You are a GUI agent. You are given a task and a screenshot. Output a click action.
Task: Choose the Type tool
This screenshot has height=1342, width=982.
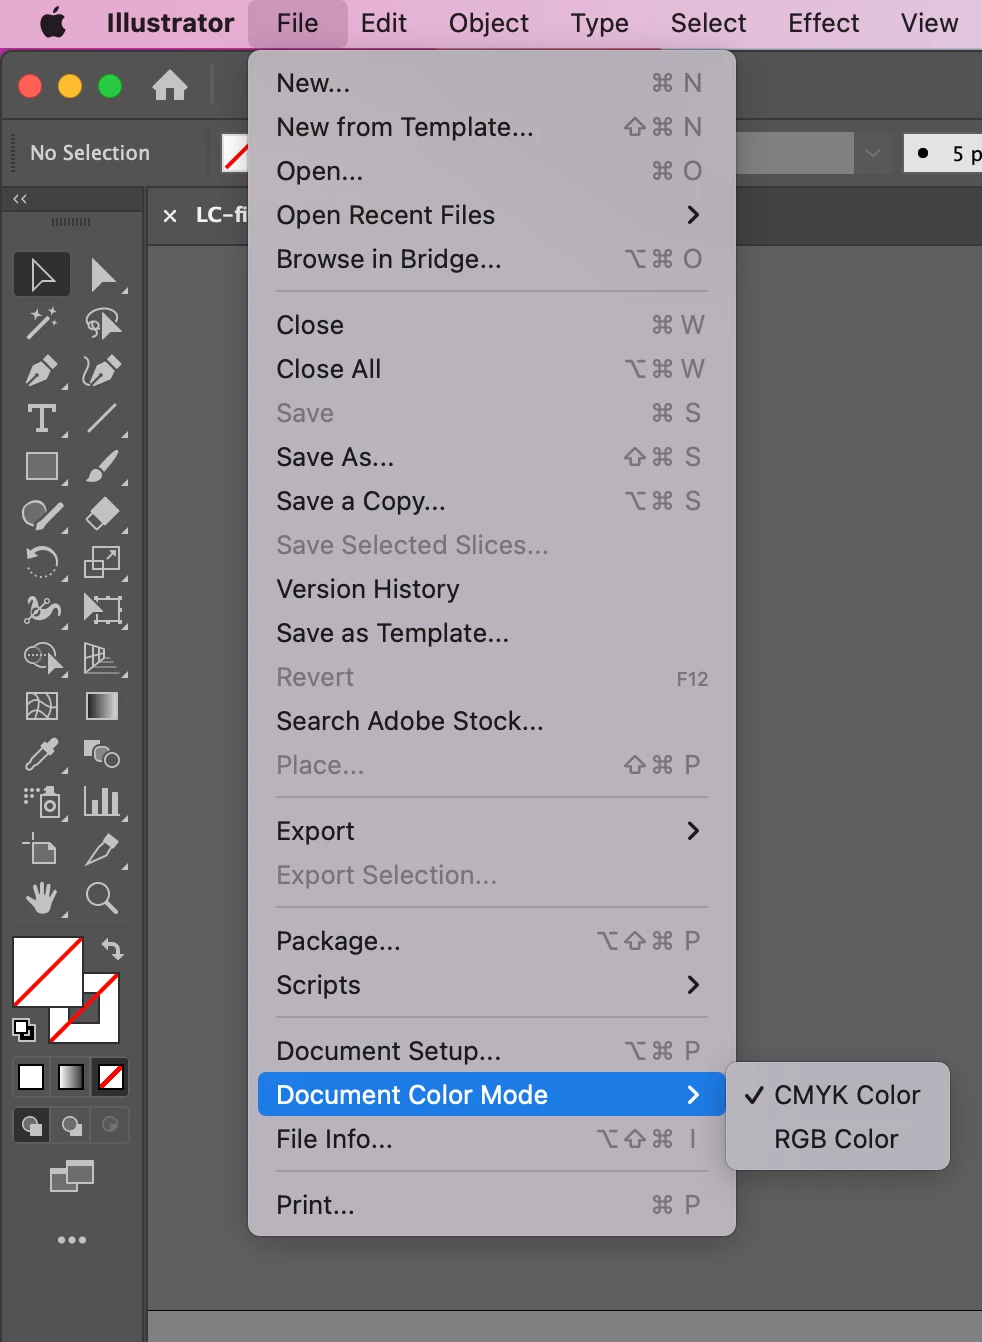coord(42,418)
